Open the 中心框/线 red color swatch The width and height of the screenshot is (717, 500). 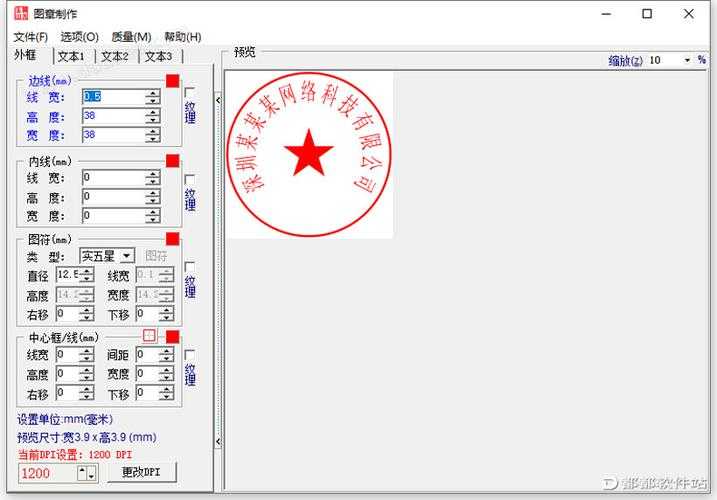172,336
